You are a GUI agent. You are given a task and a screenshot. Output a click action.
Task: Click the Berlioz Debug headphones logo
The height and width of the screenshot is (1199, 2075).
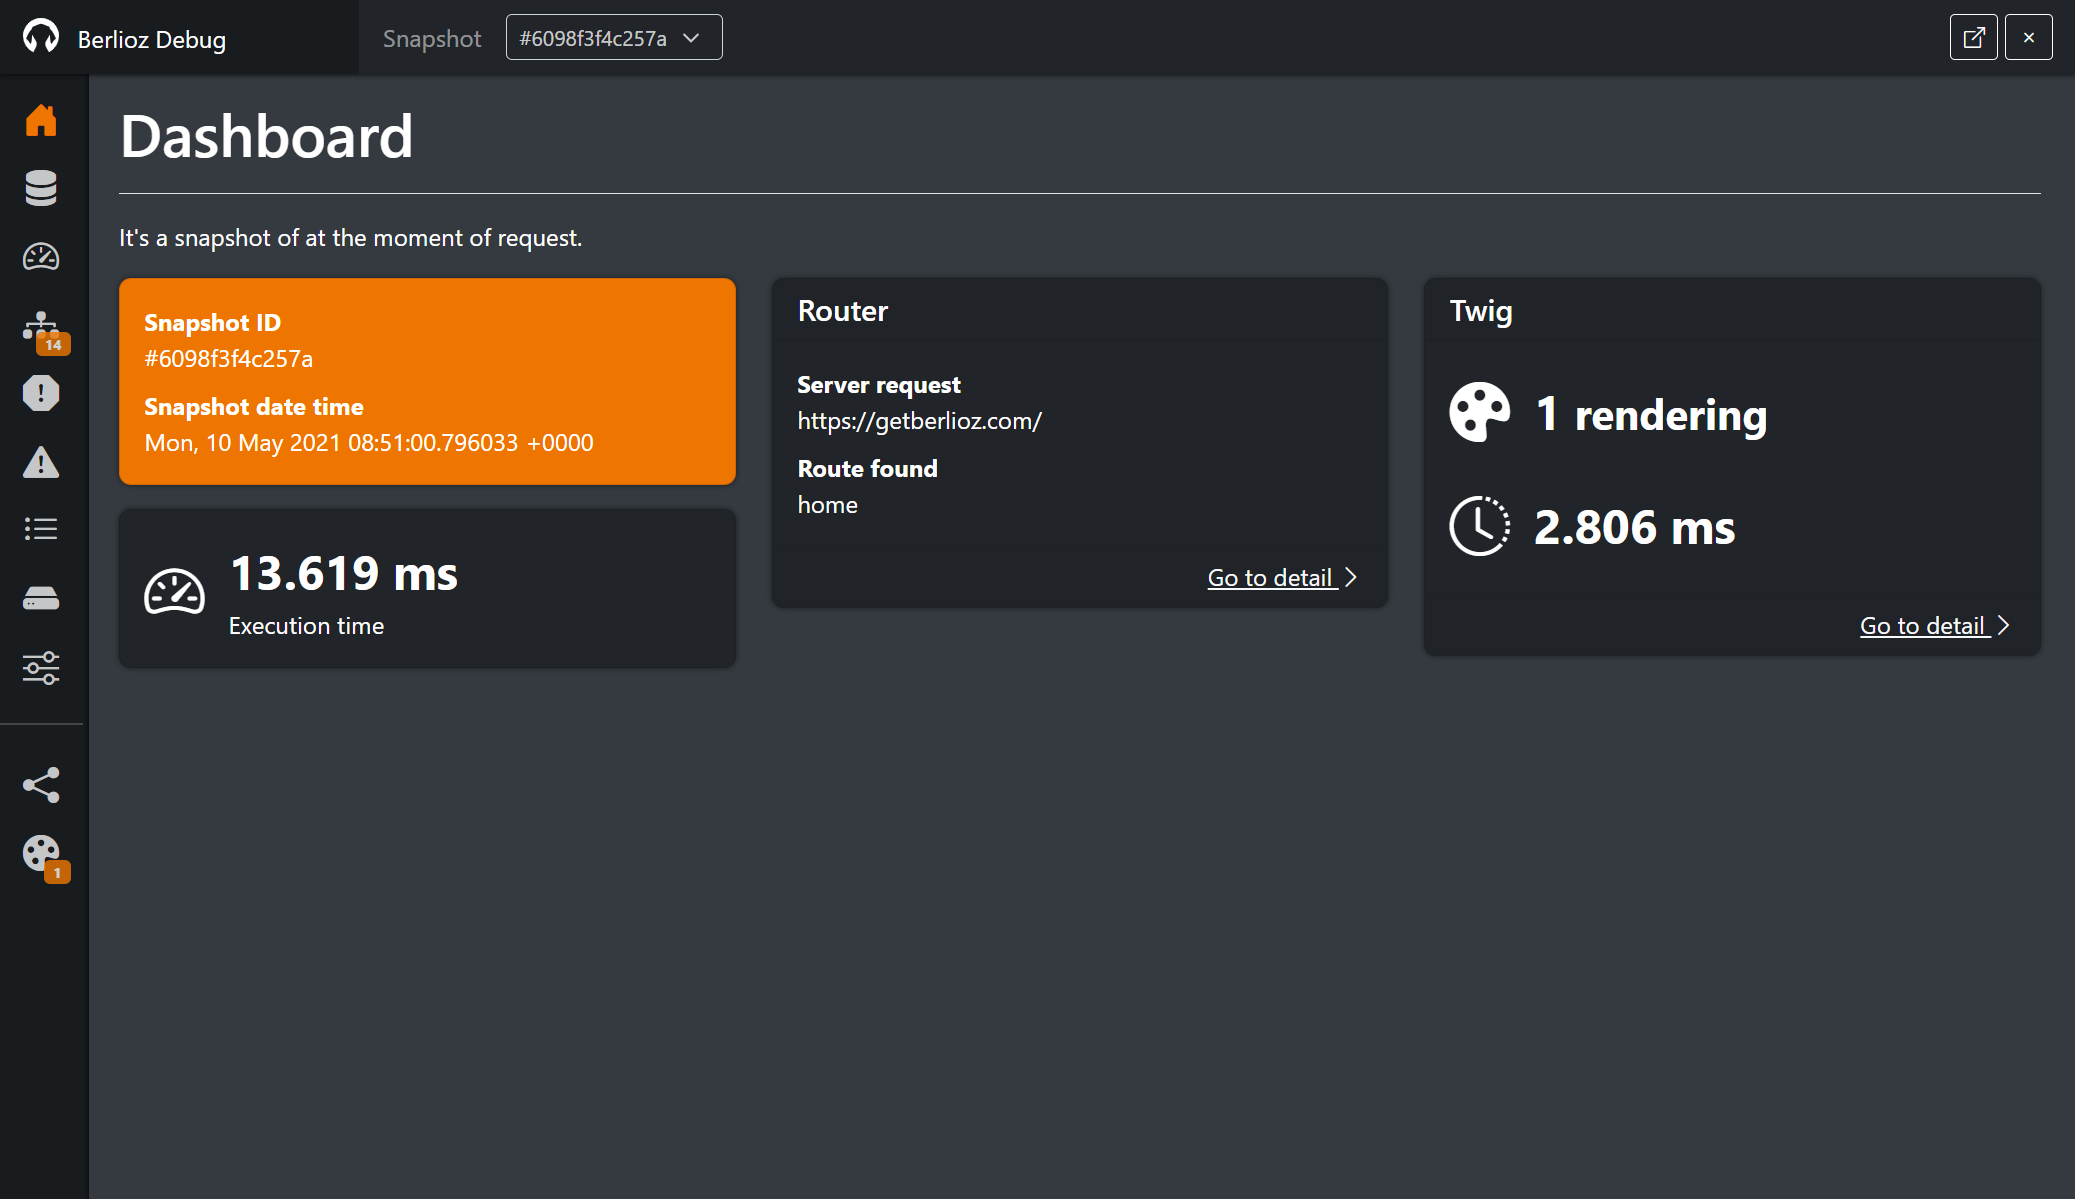(42, 37)
